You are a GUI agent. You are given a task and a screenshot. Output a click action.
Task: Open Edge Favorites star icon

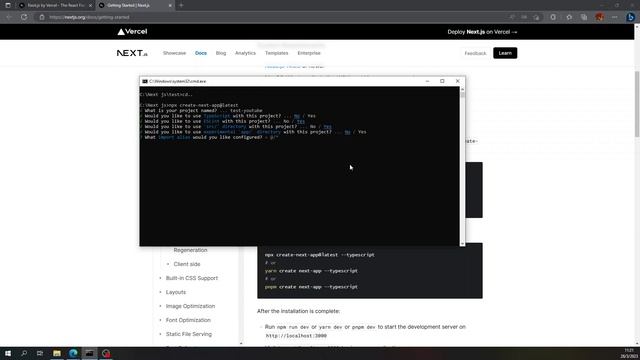point(569,17)
